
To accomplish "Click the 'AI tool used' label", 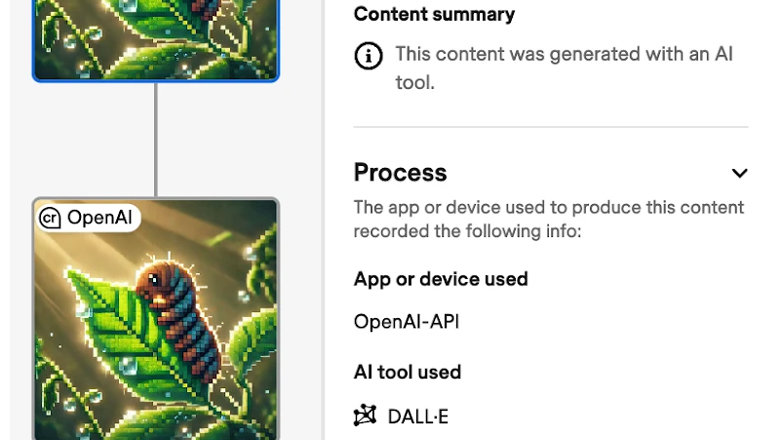I will pyautogui.click(x=407, y=372).
